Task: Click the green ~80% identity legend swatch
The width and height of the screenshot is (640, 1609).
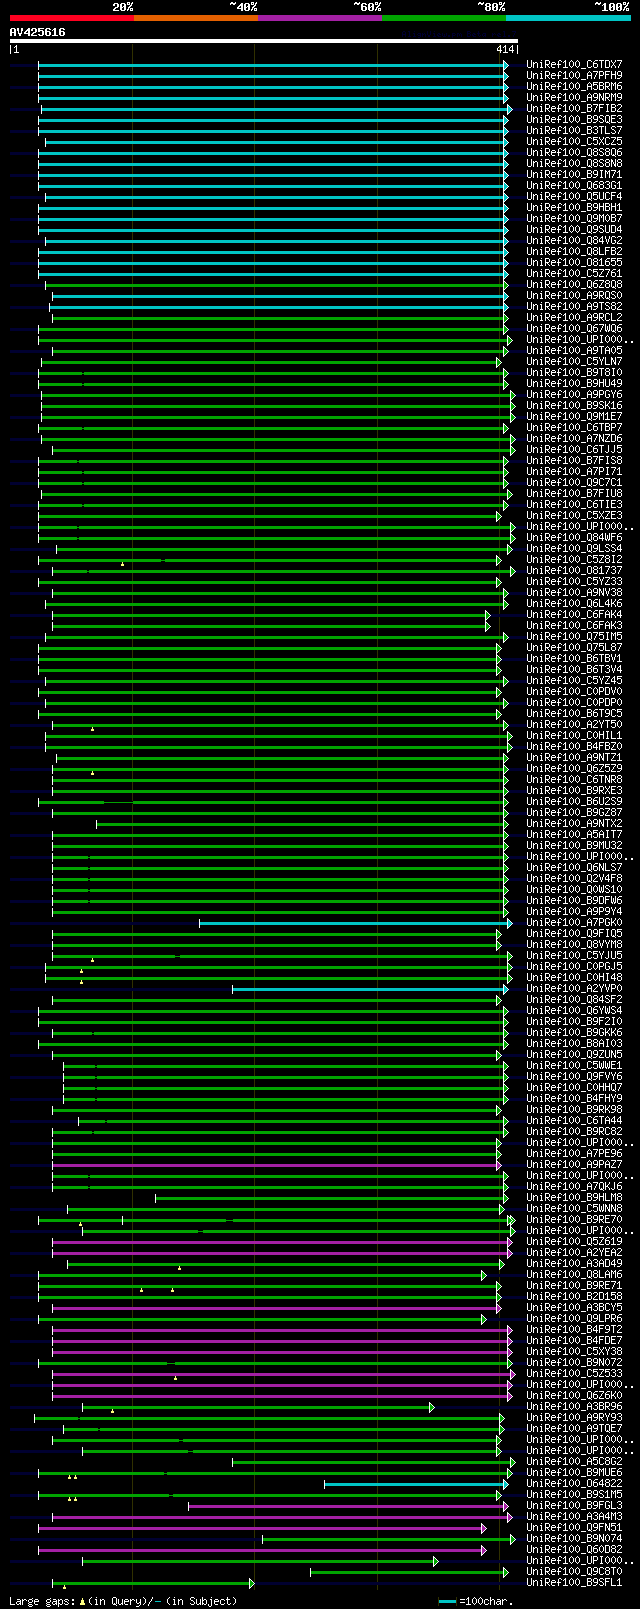Action: tap(444, 17)
